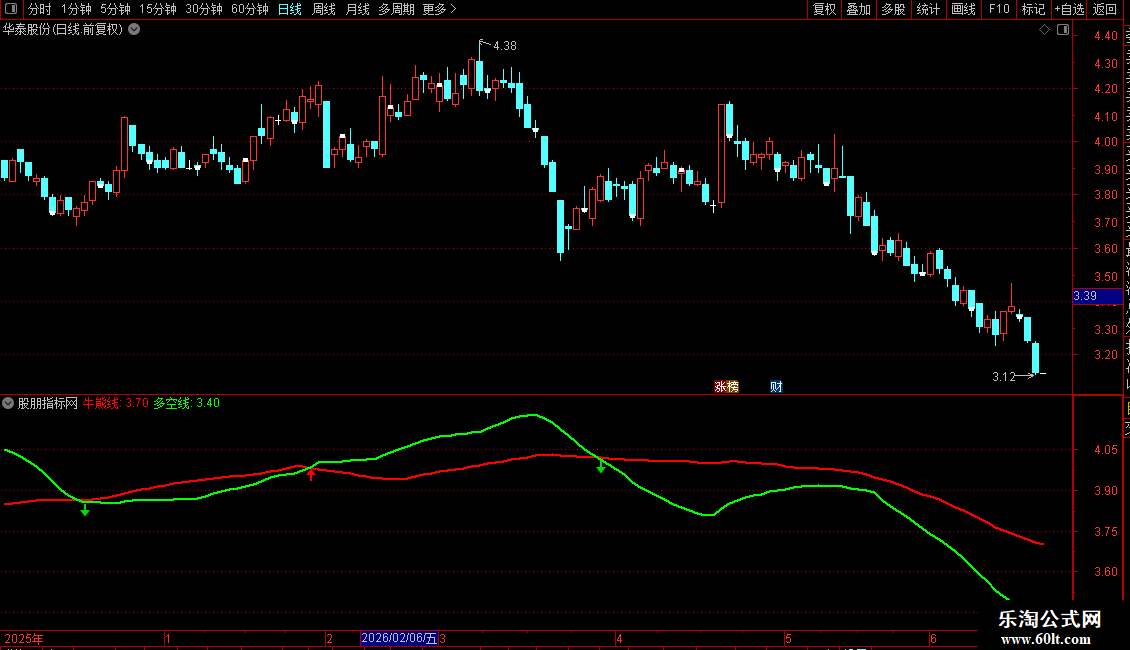Click the 华泰股份(日线.前复权) chart title
1130x650 pixels.
coord(63,30)
